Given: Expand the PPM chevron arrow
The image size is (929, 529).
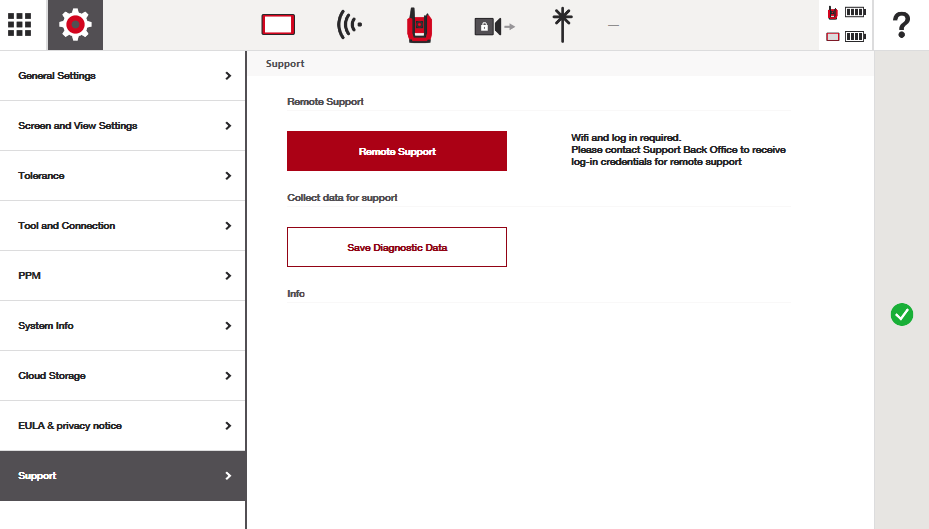Looking at the screenshot, I should [228, 276].
